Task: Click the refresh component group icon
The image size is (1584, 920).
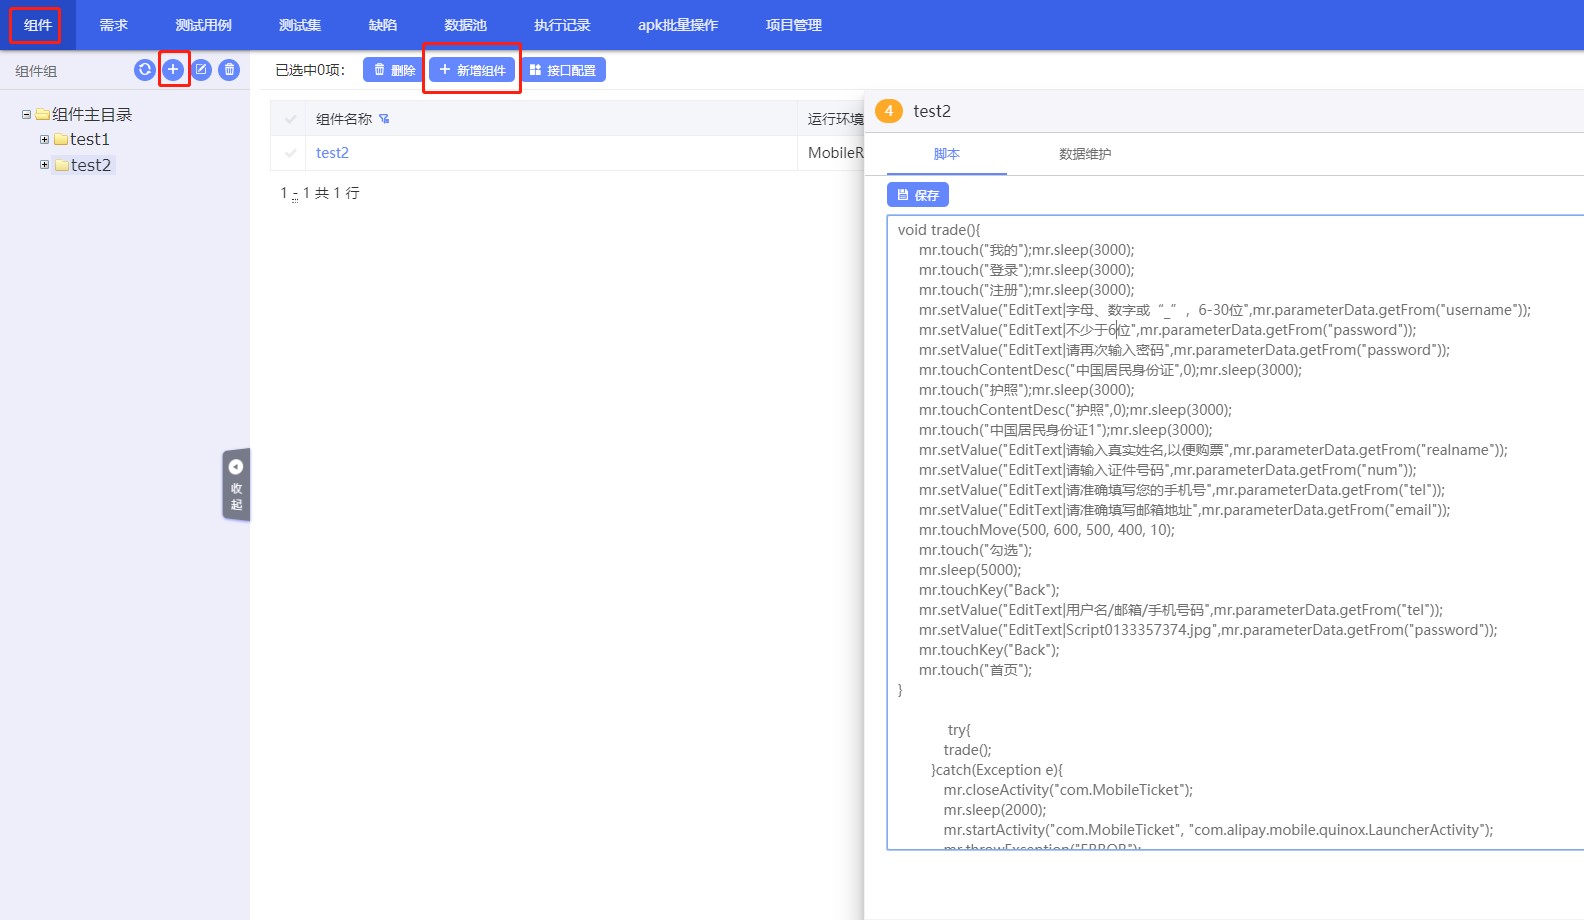Action: tap(145, 70)
